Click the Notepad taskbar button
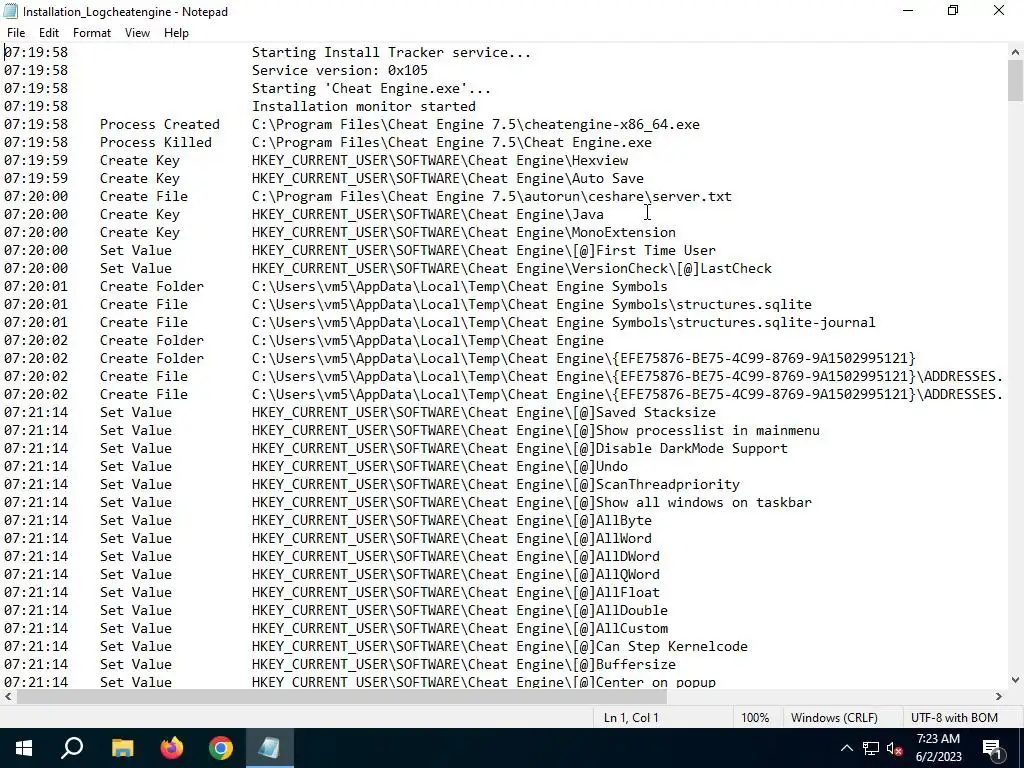The height and width of the screenshot is (768, 1024). pos(270,748)
